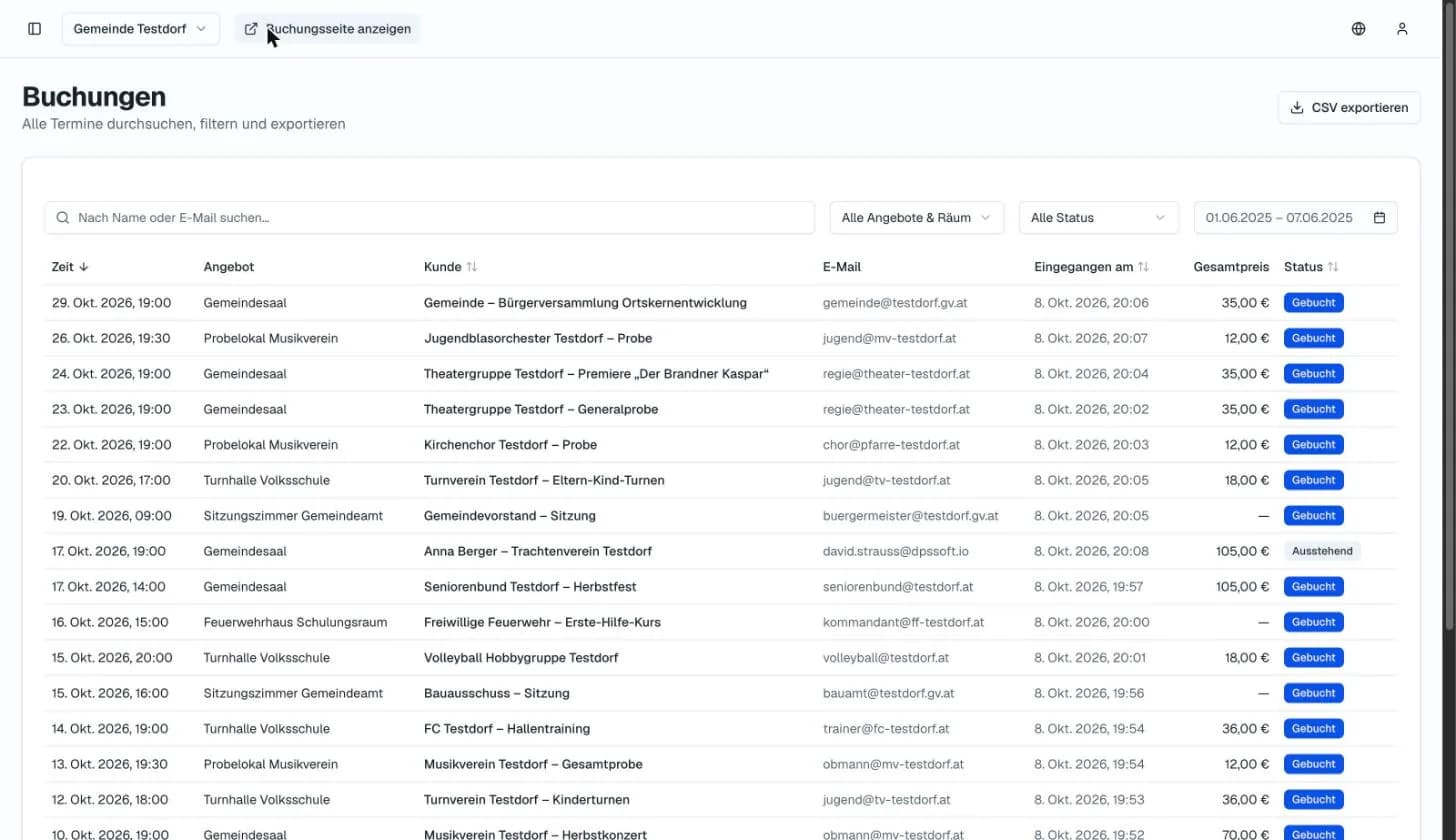Click Theatergruppe Testdorf – Premiere „Der Brandner Kaspar“
This screenshot has height=840, width=1456.
point(596,374)
